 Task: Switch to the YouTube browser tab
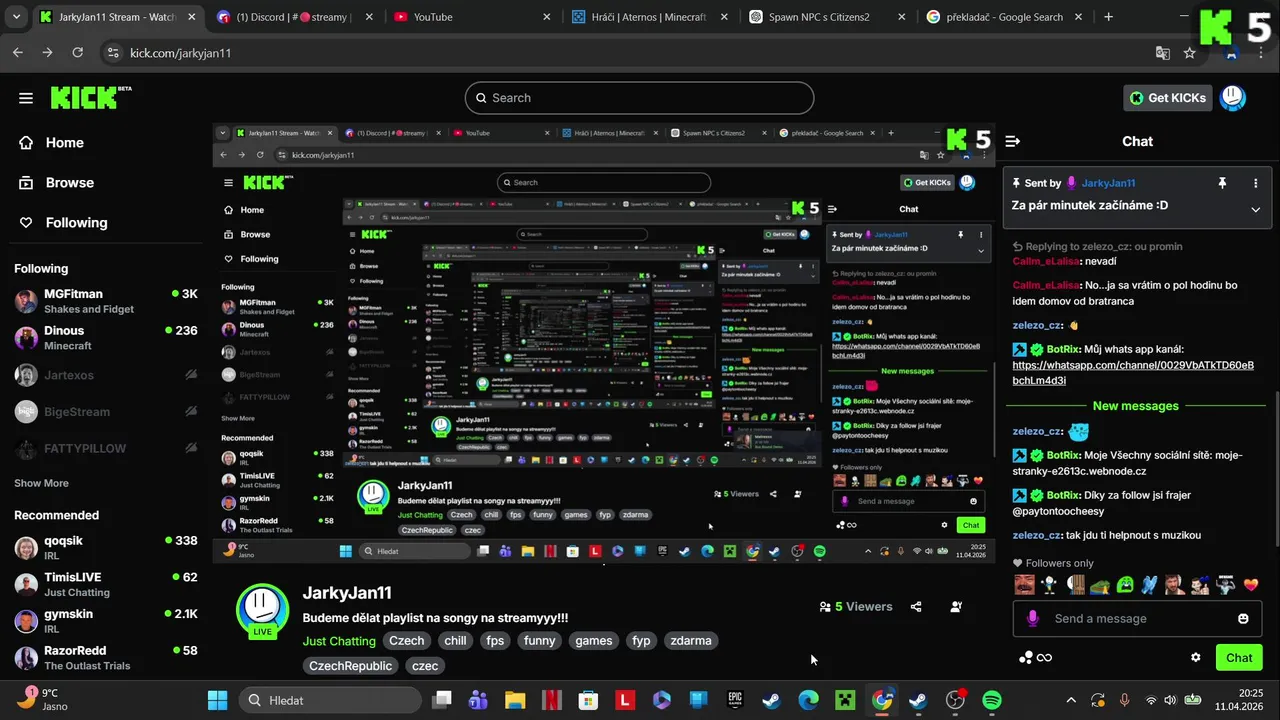[470, 17]
